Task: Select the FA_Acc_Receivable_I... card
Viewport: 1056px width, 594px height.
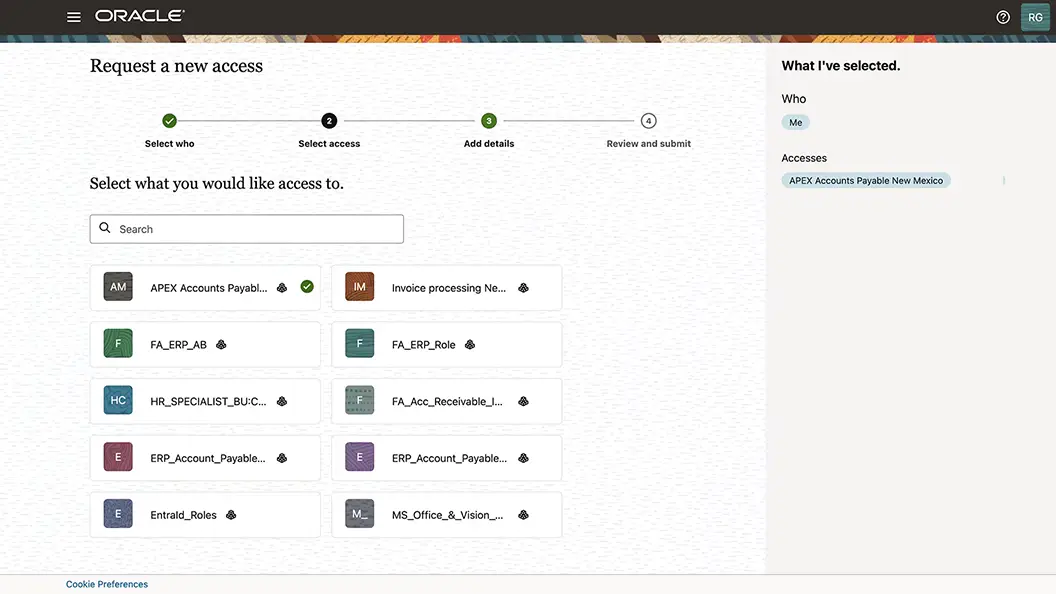Action: click(447, 401)
